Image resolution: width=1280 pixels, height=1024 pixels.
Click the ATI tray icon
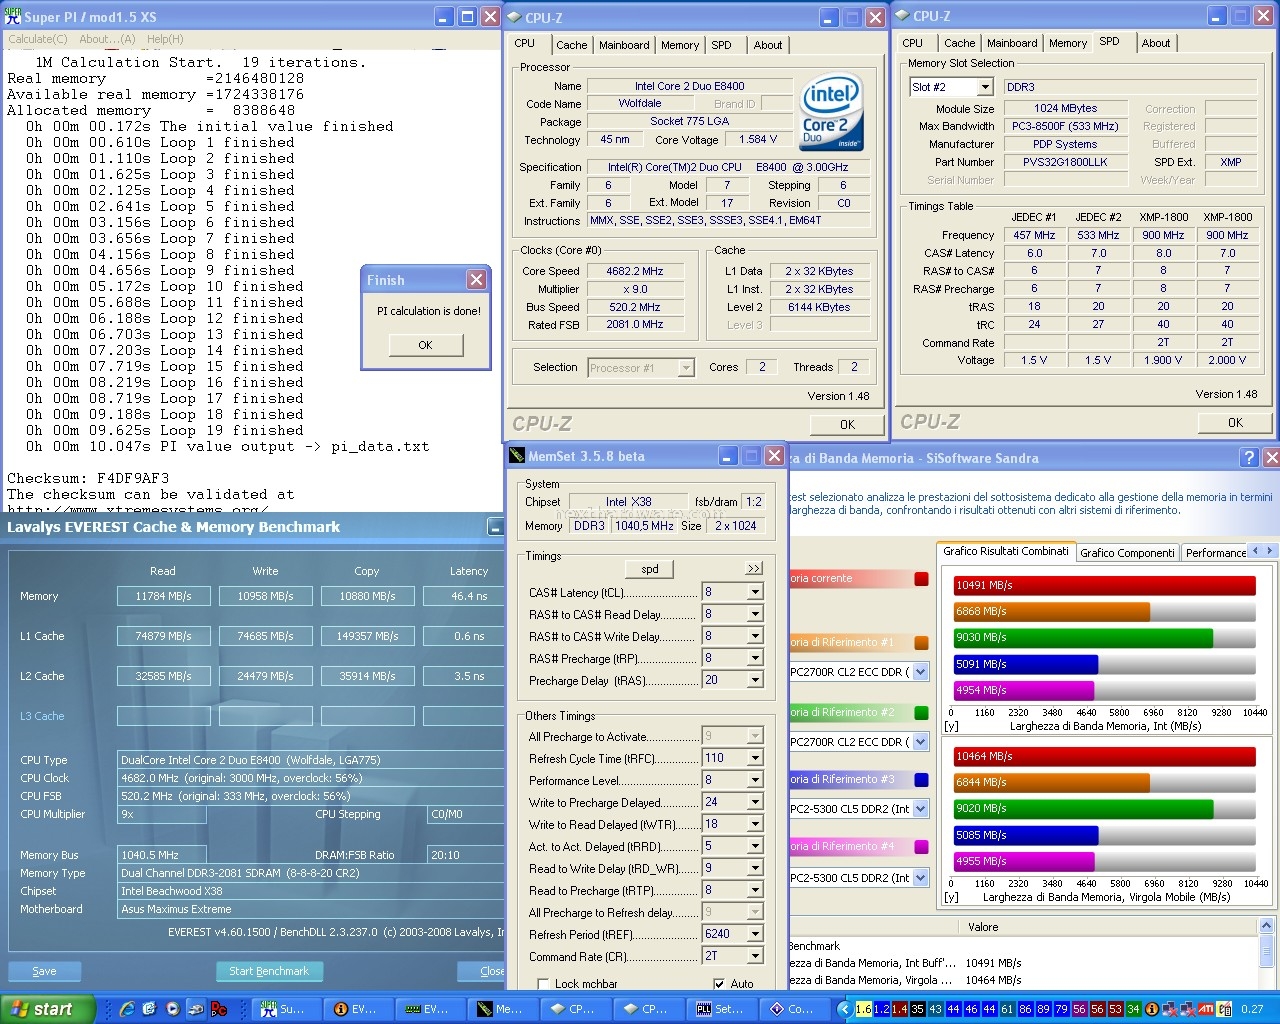1207,1009
